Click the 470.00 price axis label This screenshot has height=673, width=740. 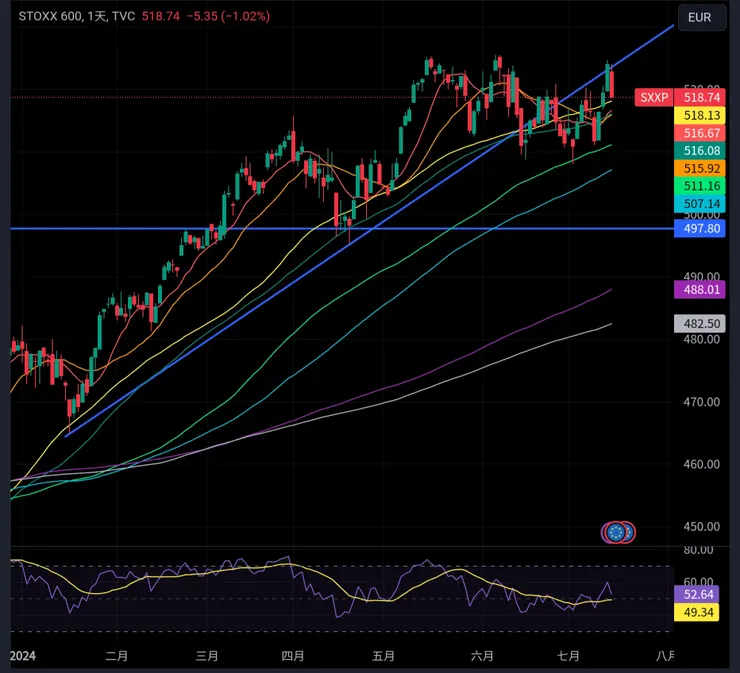tap(701, 402)
